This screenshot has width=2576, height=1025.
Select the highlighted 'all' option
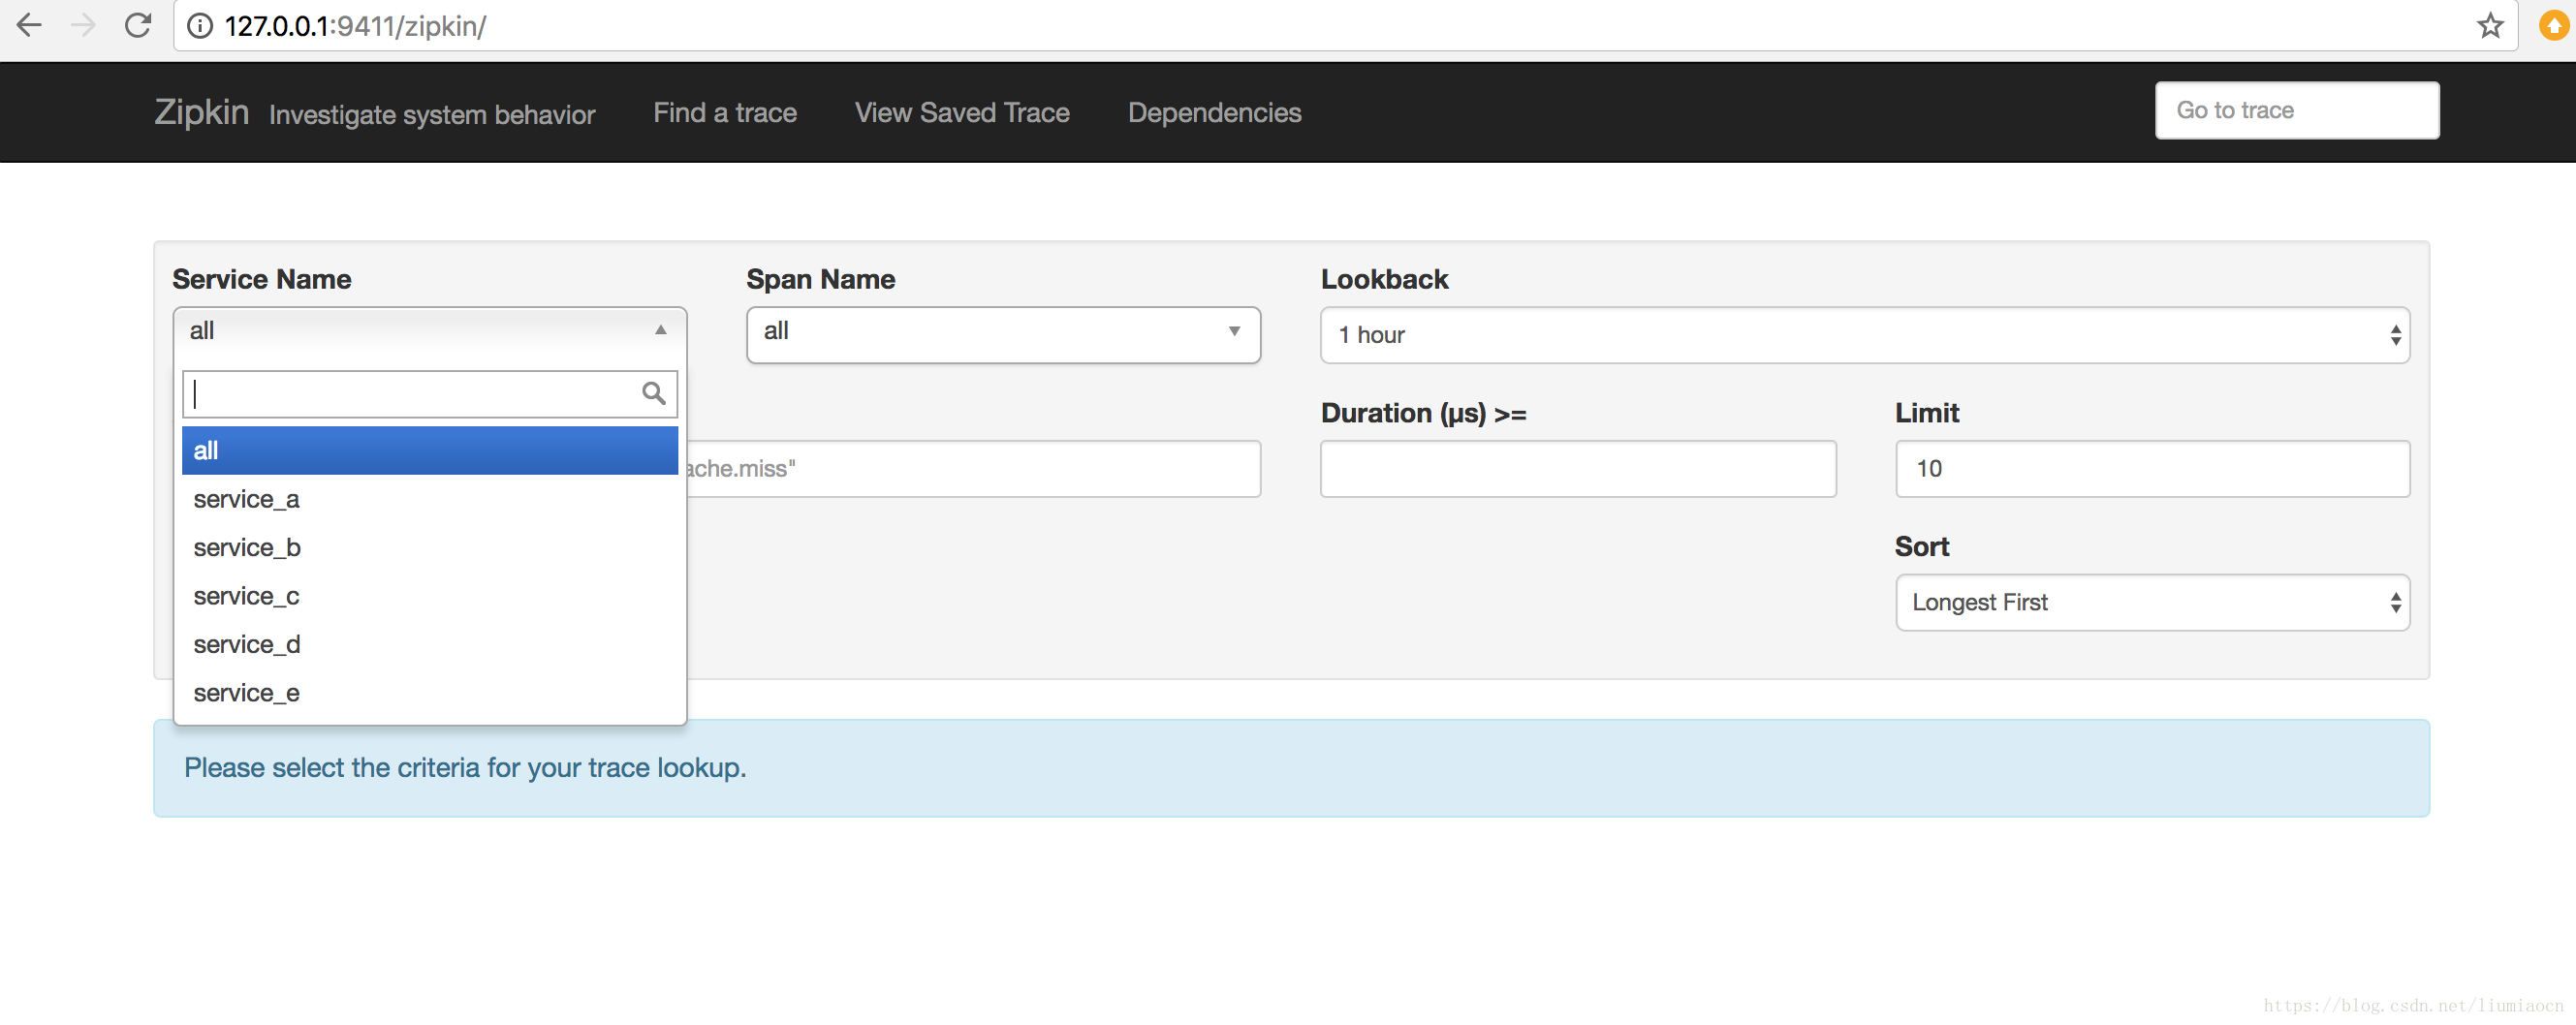(x=430, y=450)
